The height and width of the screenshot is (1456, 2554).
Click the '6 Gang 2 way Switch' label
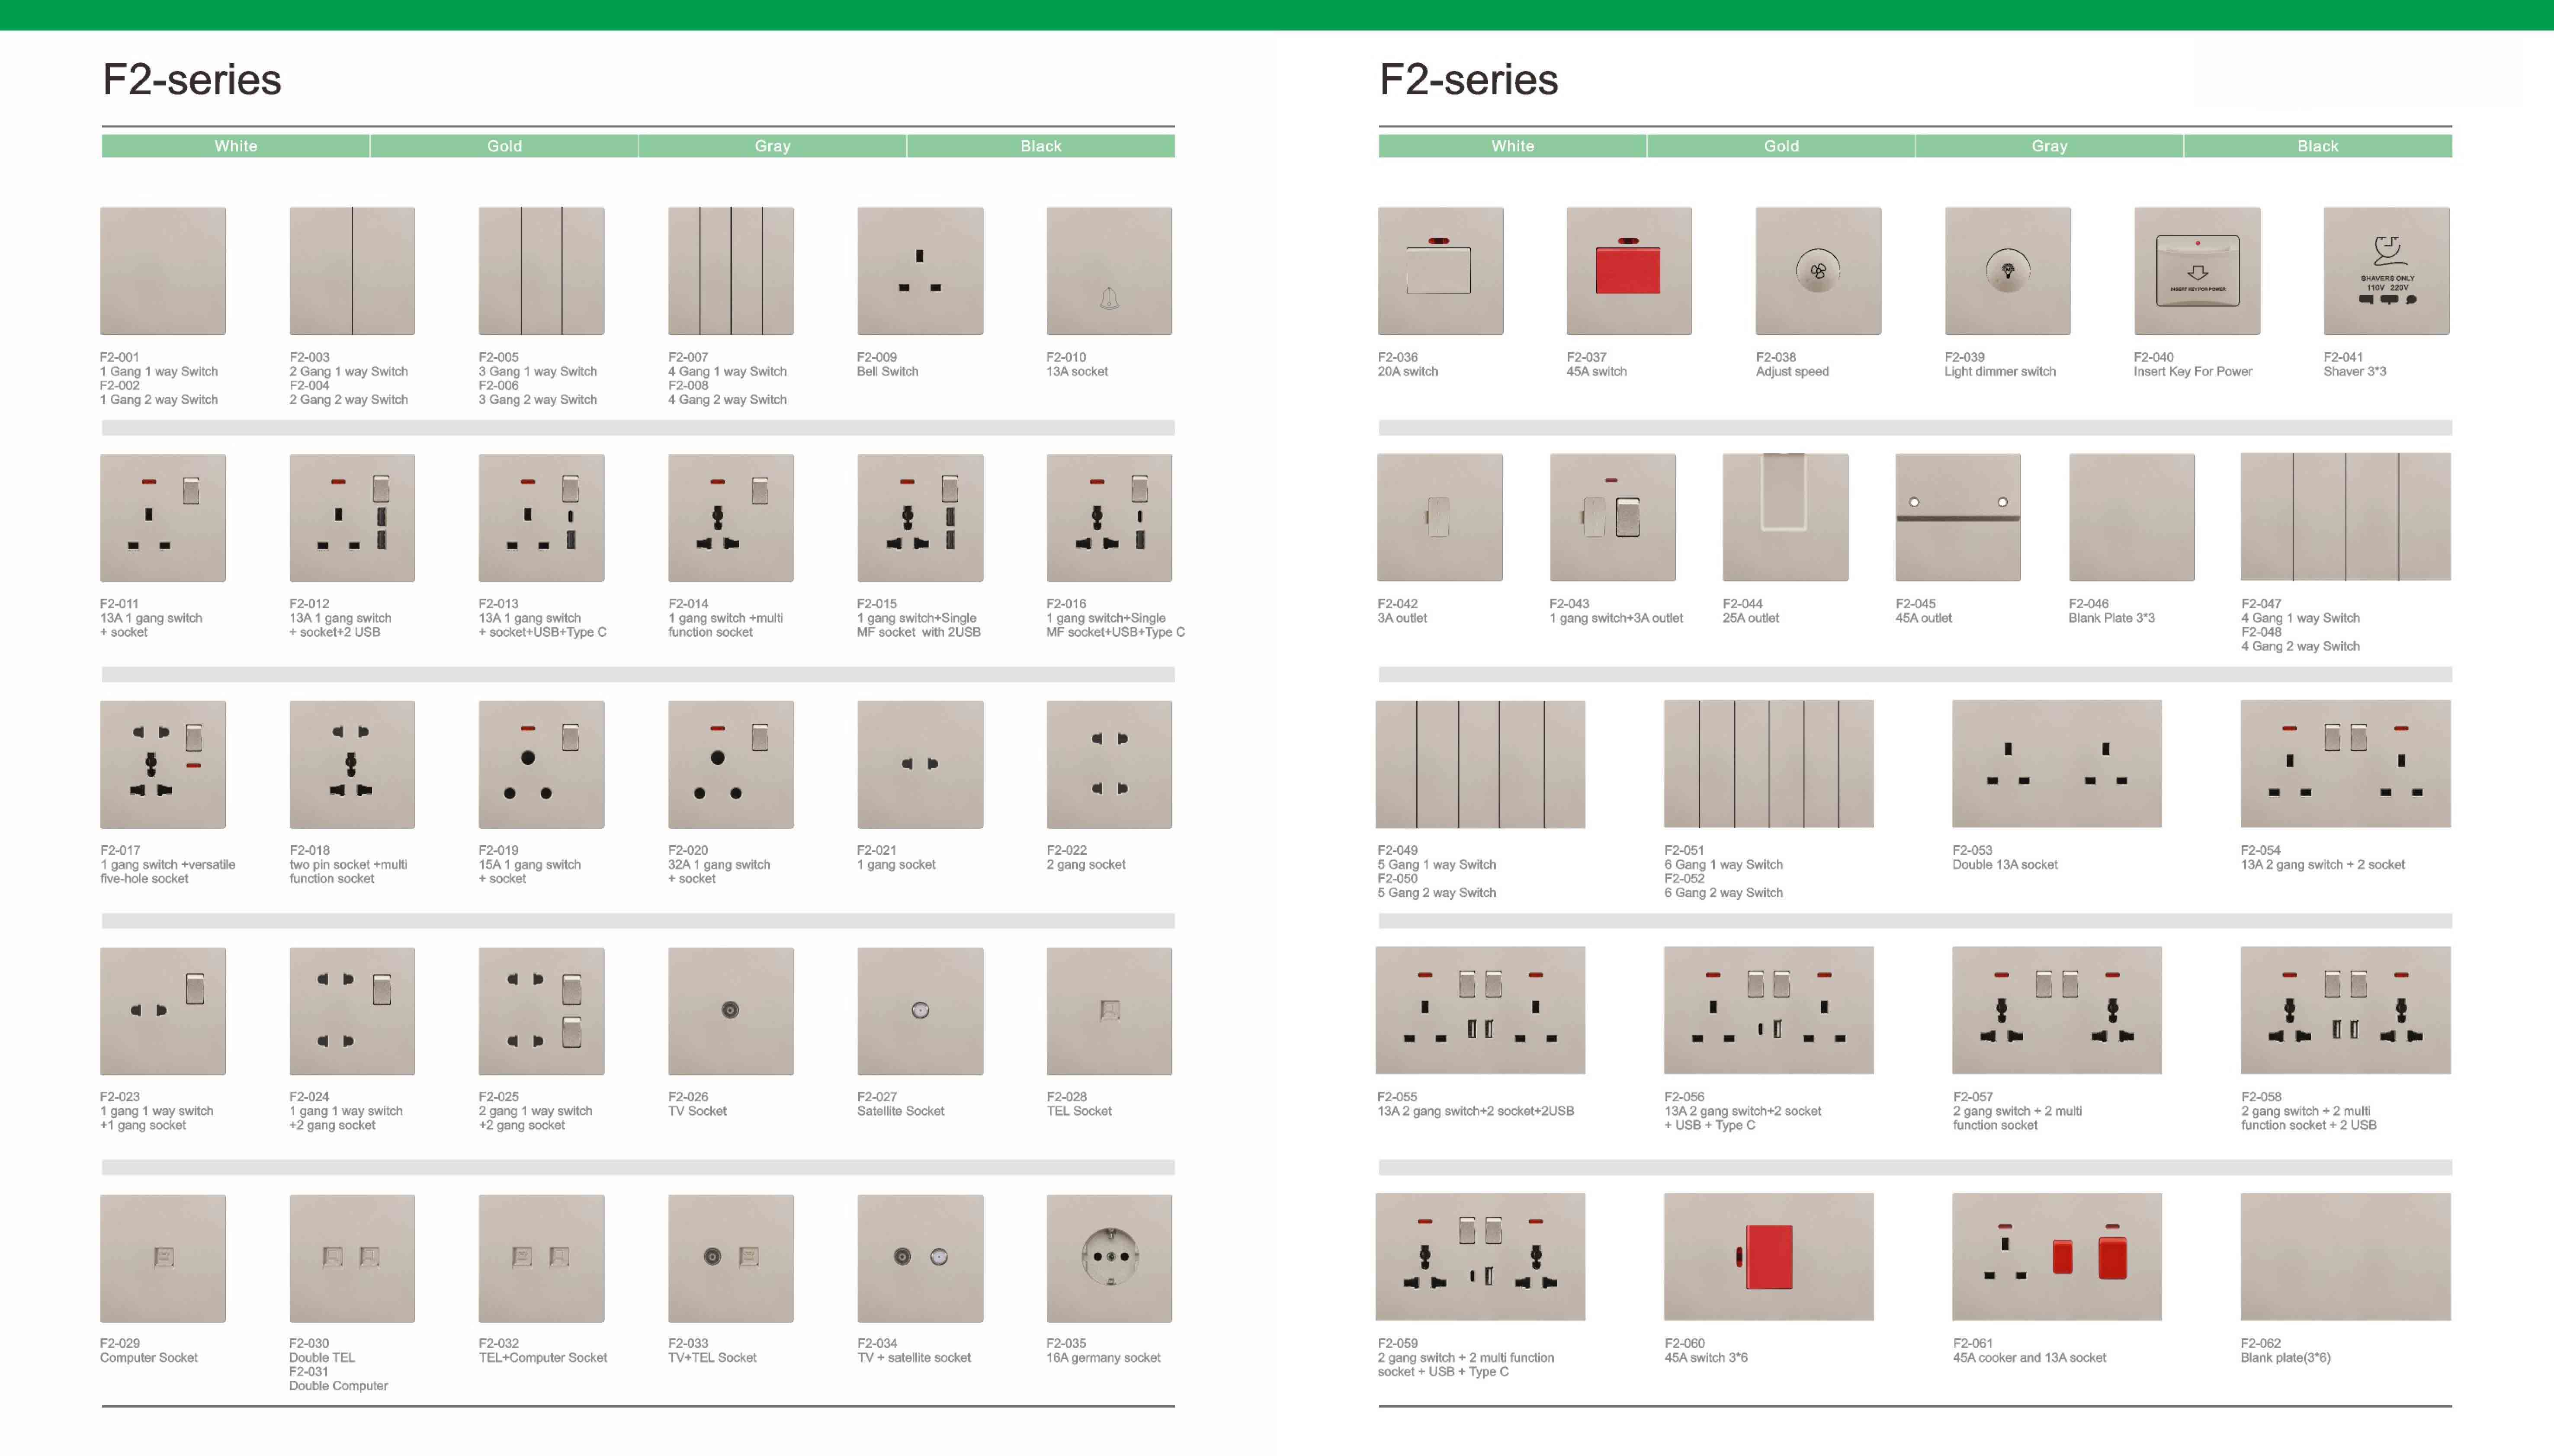coord(1723,893)
